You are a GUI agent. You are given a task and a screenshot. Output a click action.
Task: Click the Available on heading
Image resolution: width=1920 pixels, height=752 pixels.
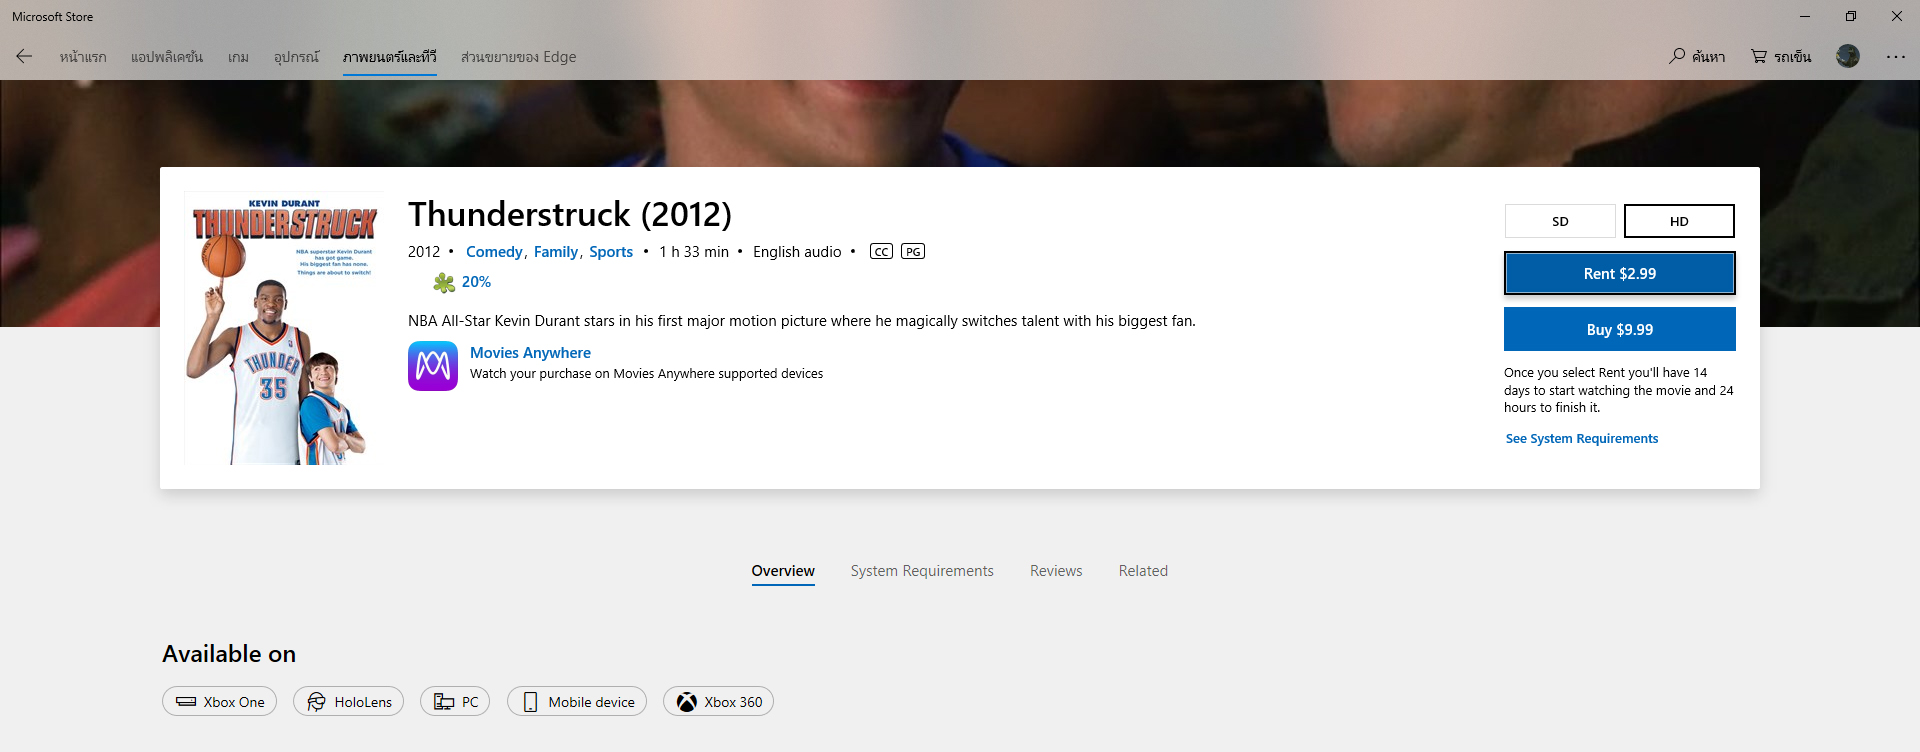229,654
